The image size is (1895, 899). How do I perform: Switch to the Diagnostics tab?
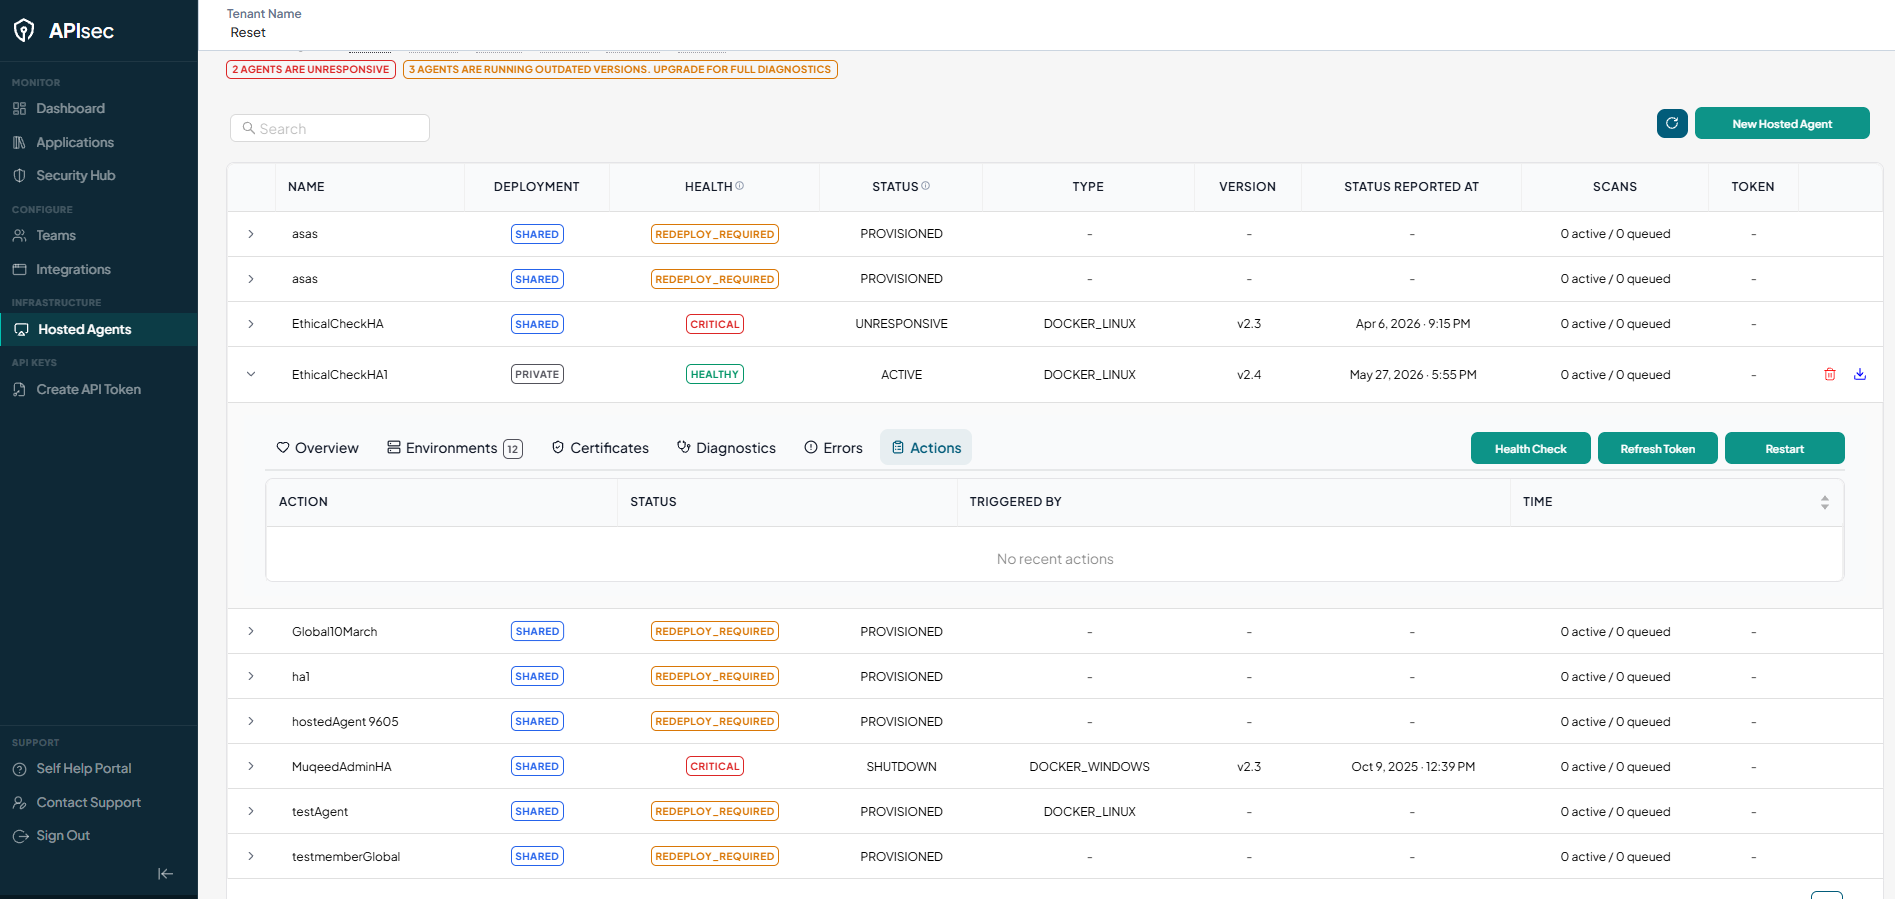click(726, 448)
